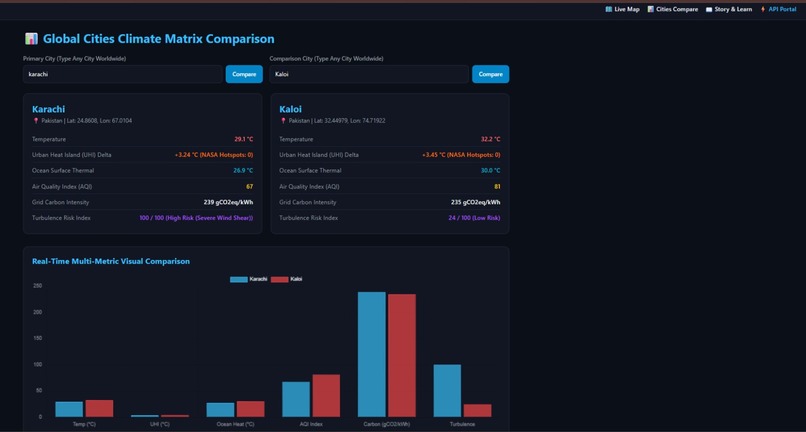Click Kaloi carbon intensity 235 gCO2eq/kWh
The width and height of the screenshot is (806, 432).
pos(475,202)
